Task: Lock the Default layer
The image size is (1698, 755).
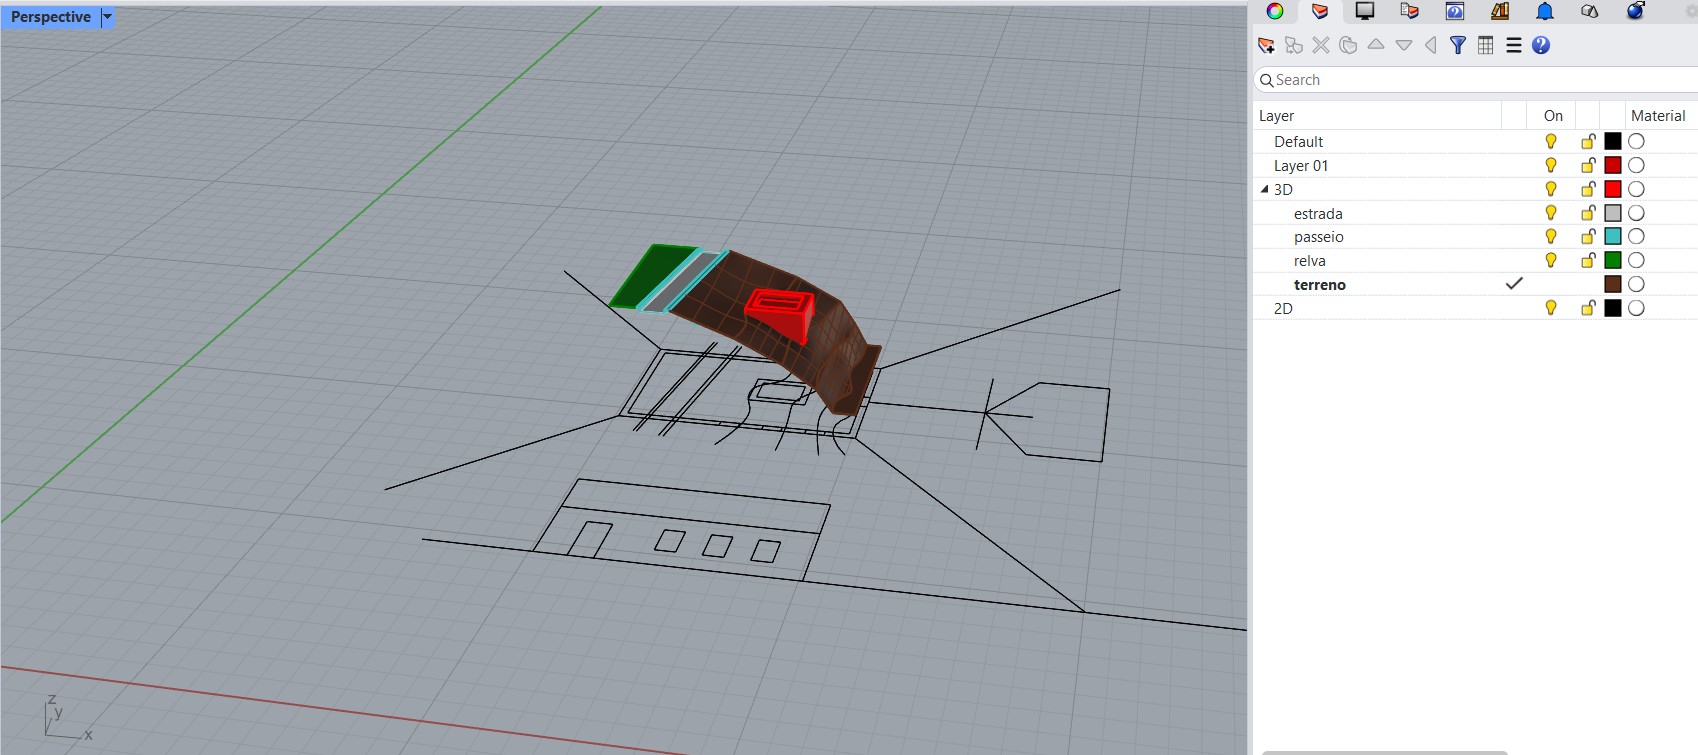Action: [1588, 141]
